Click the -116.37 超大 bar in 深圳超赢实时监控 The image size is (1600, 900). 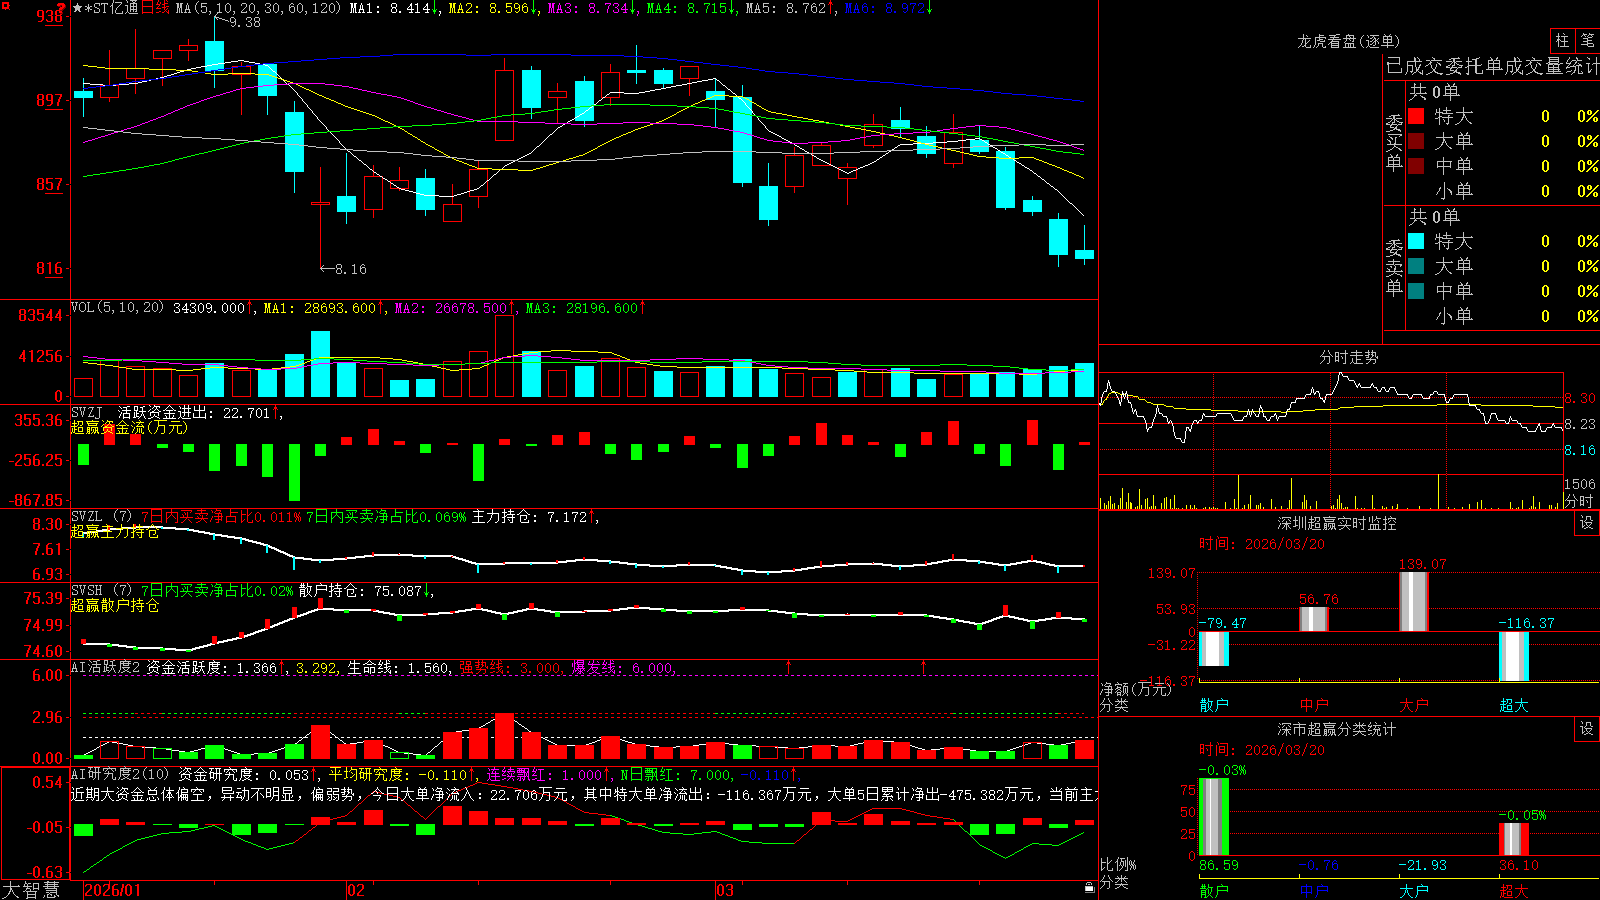pos(1514,657)
